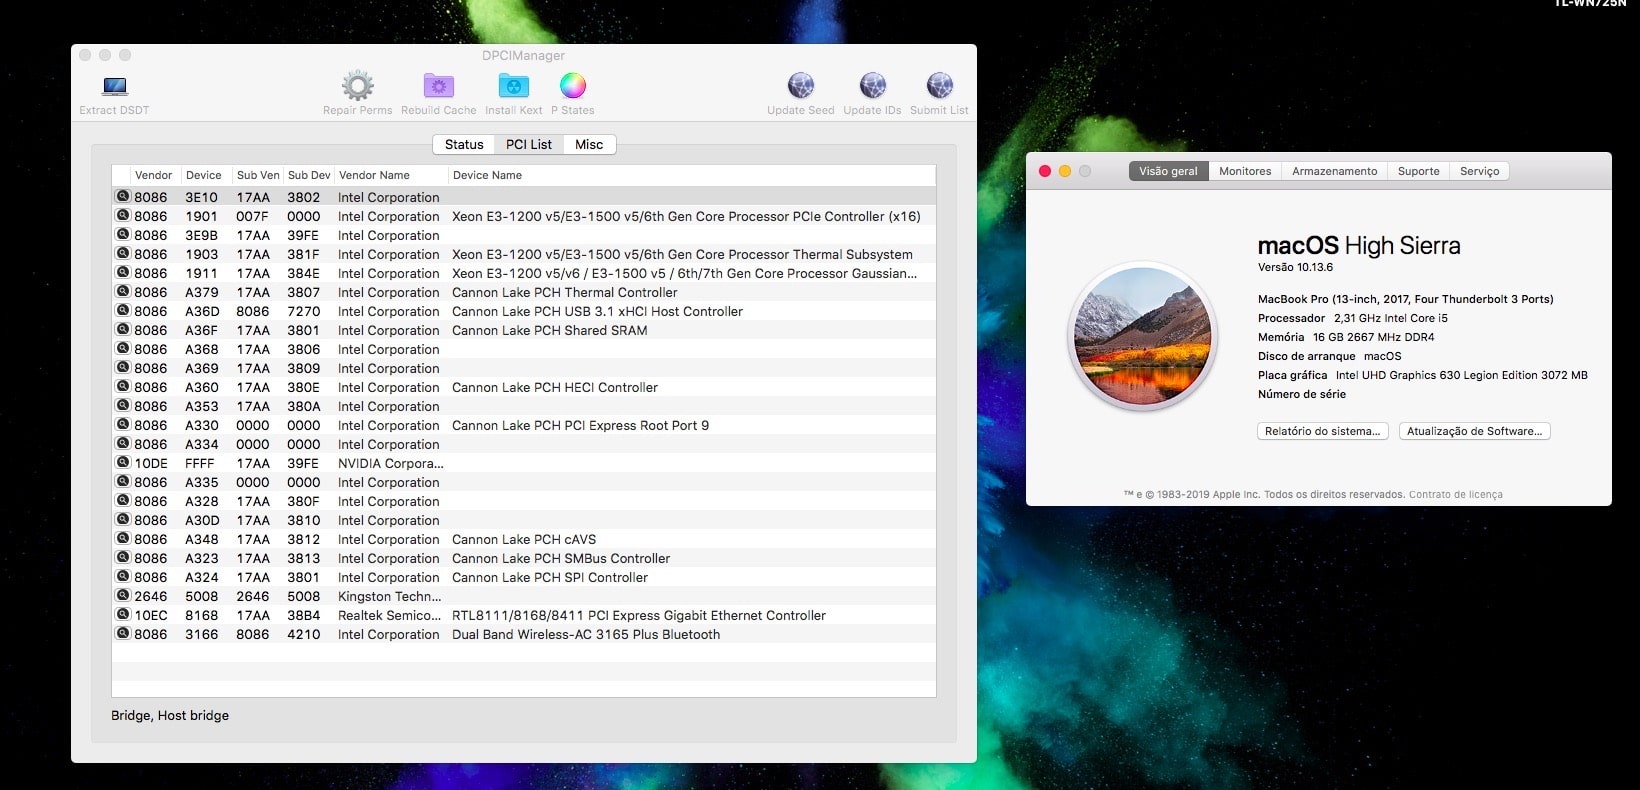Sort by the Sub Ven column header
Screen dimensions: 1640x790
[258, 175]
